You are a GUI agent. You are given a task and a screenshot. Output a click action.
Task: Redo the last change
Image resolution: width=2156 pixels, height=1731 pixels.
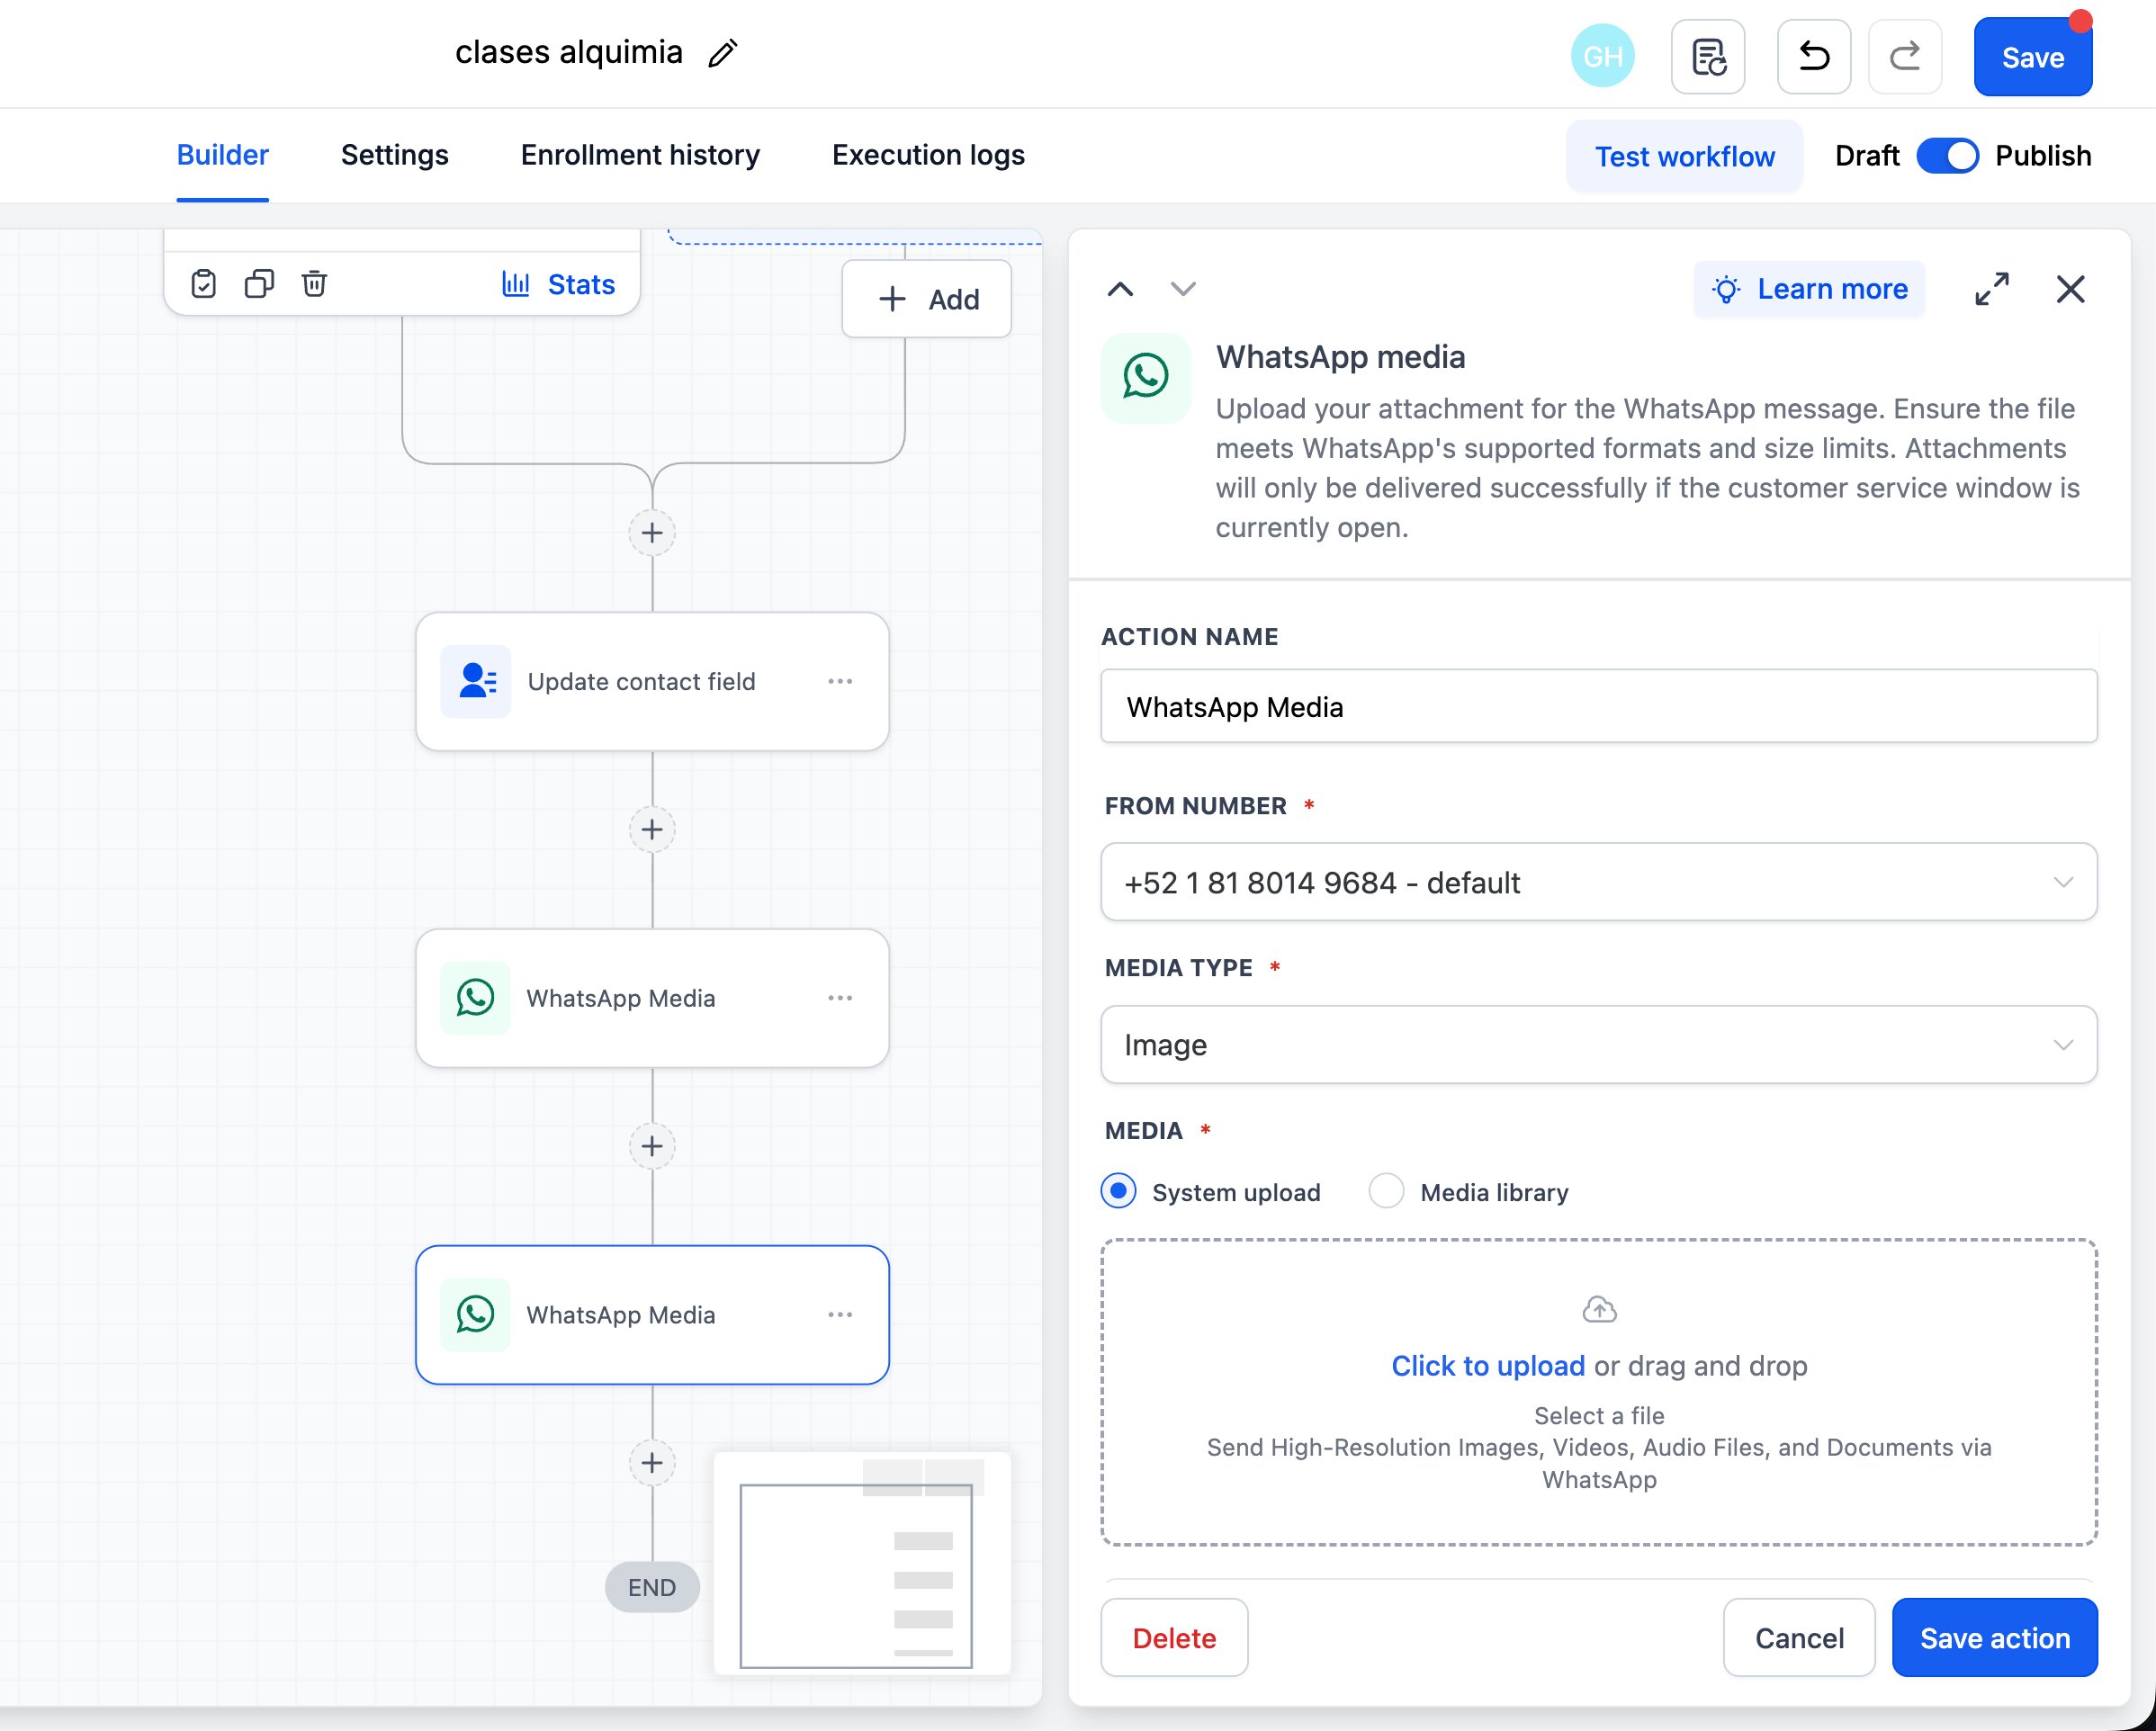pos(1905,57)
